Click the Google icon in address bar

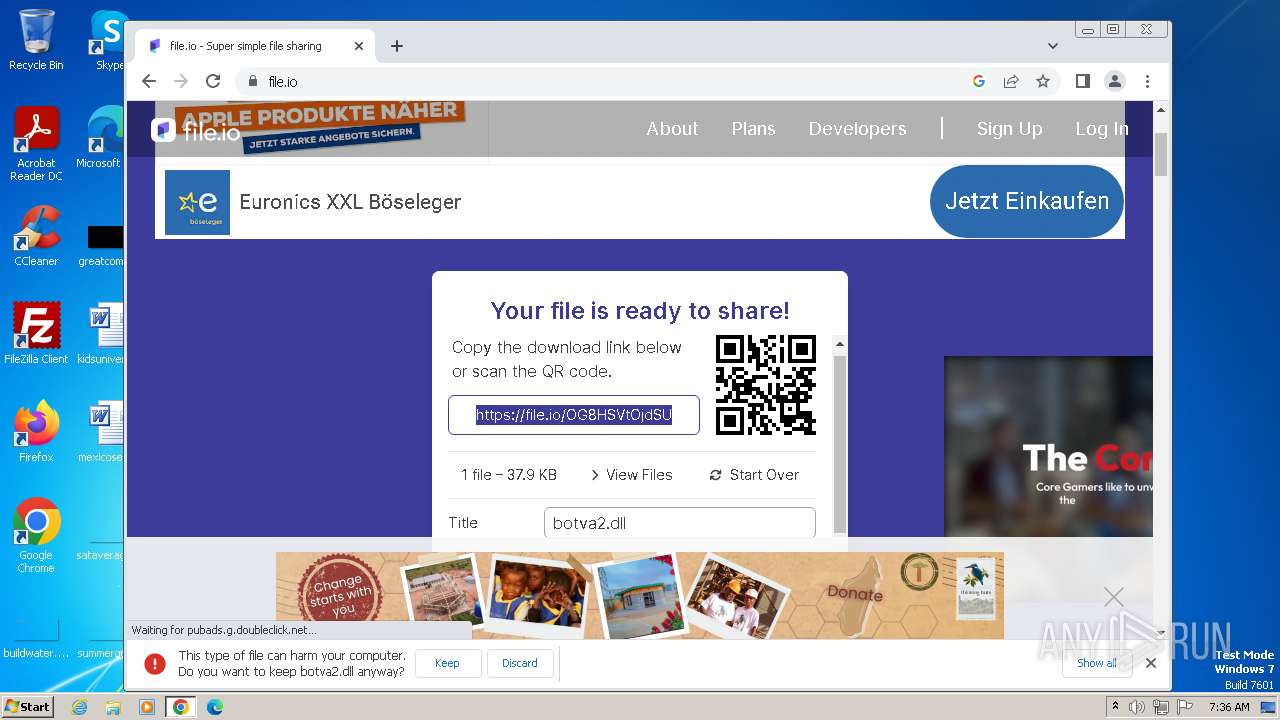(x=979, y=81)
